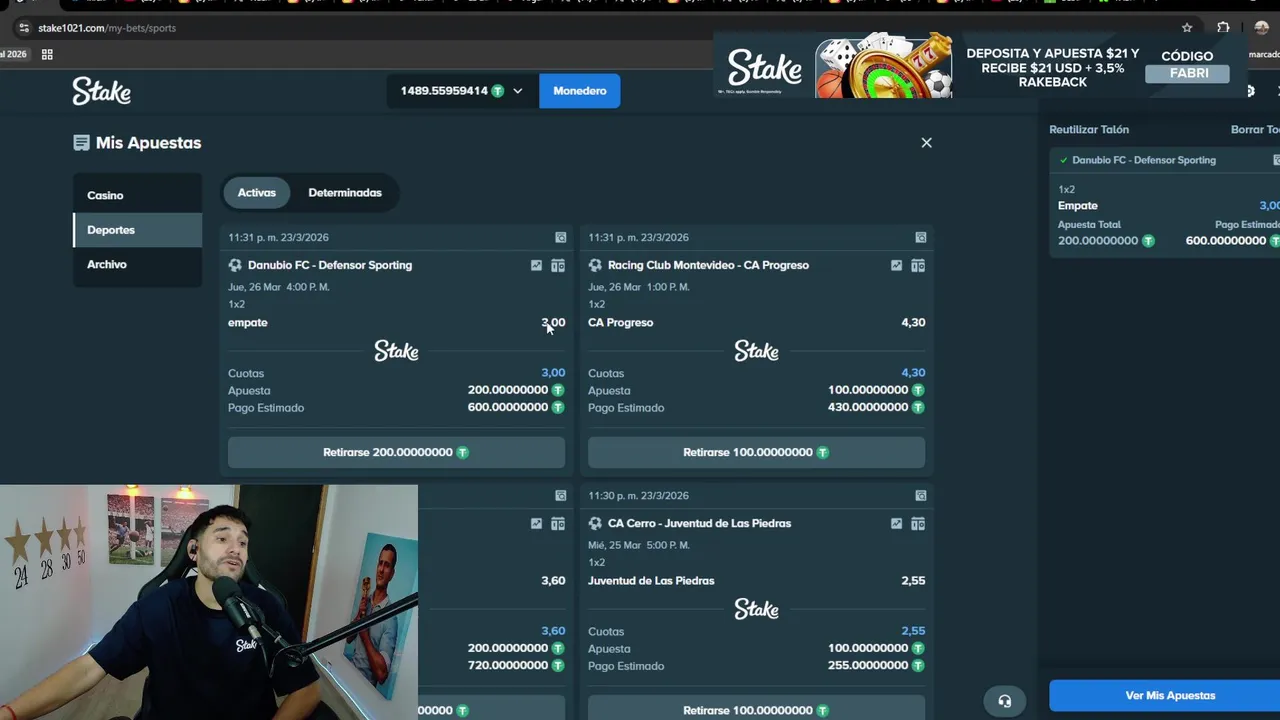
Task: Select Casino in the bets sidebar
Action: tap(137, 195)
